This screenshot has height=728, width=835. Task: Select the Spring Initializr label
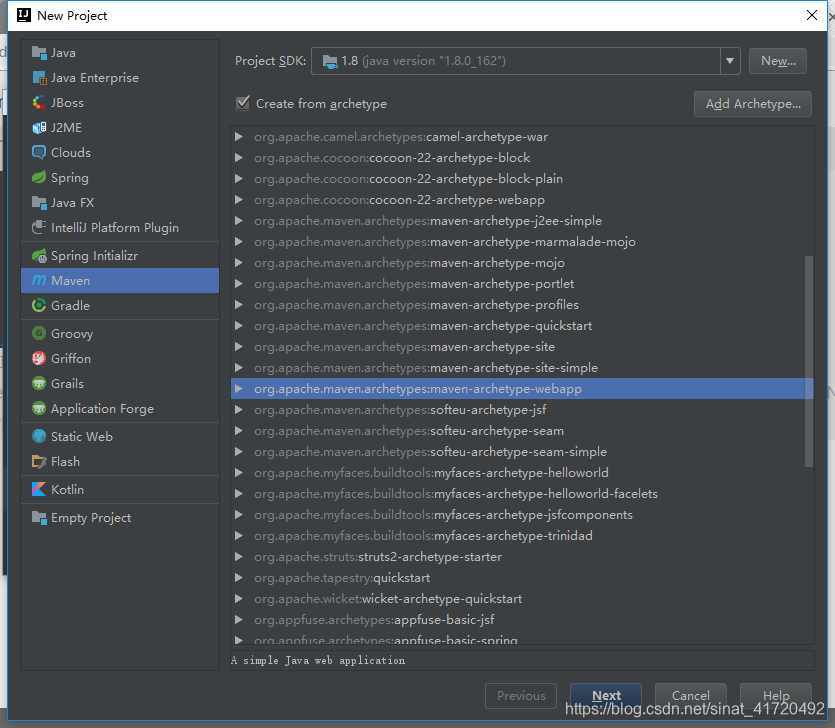(x=94, y=256)
